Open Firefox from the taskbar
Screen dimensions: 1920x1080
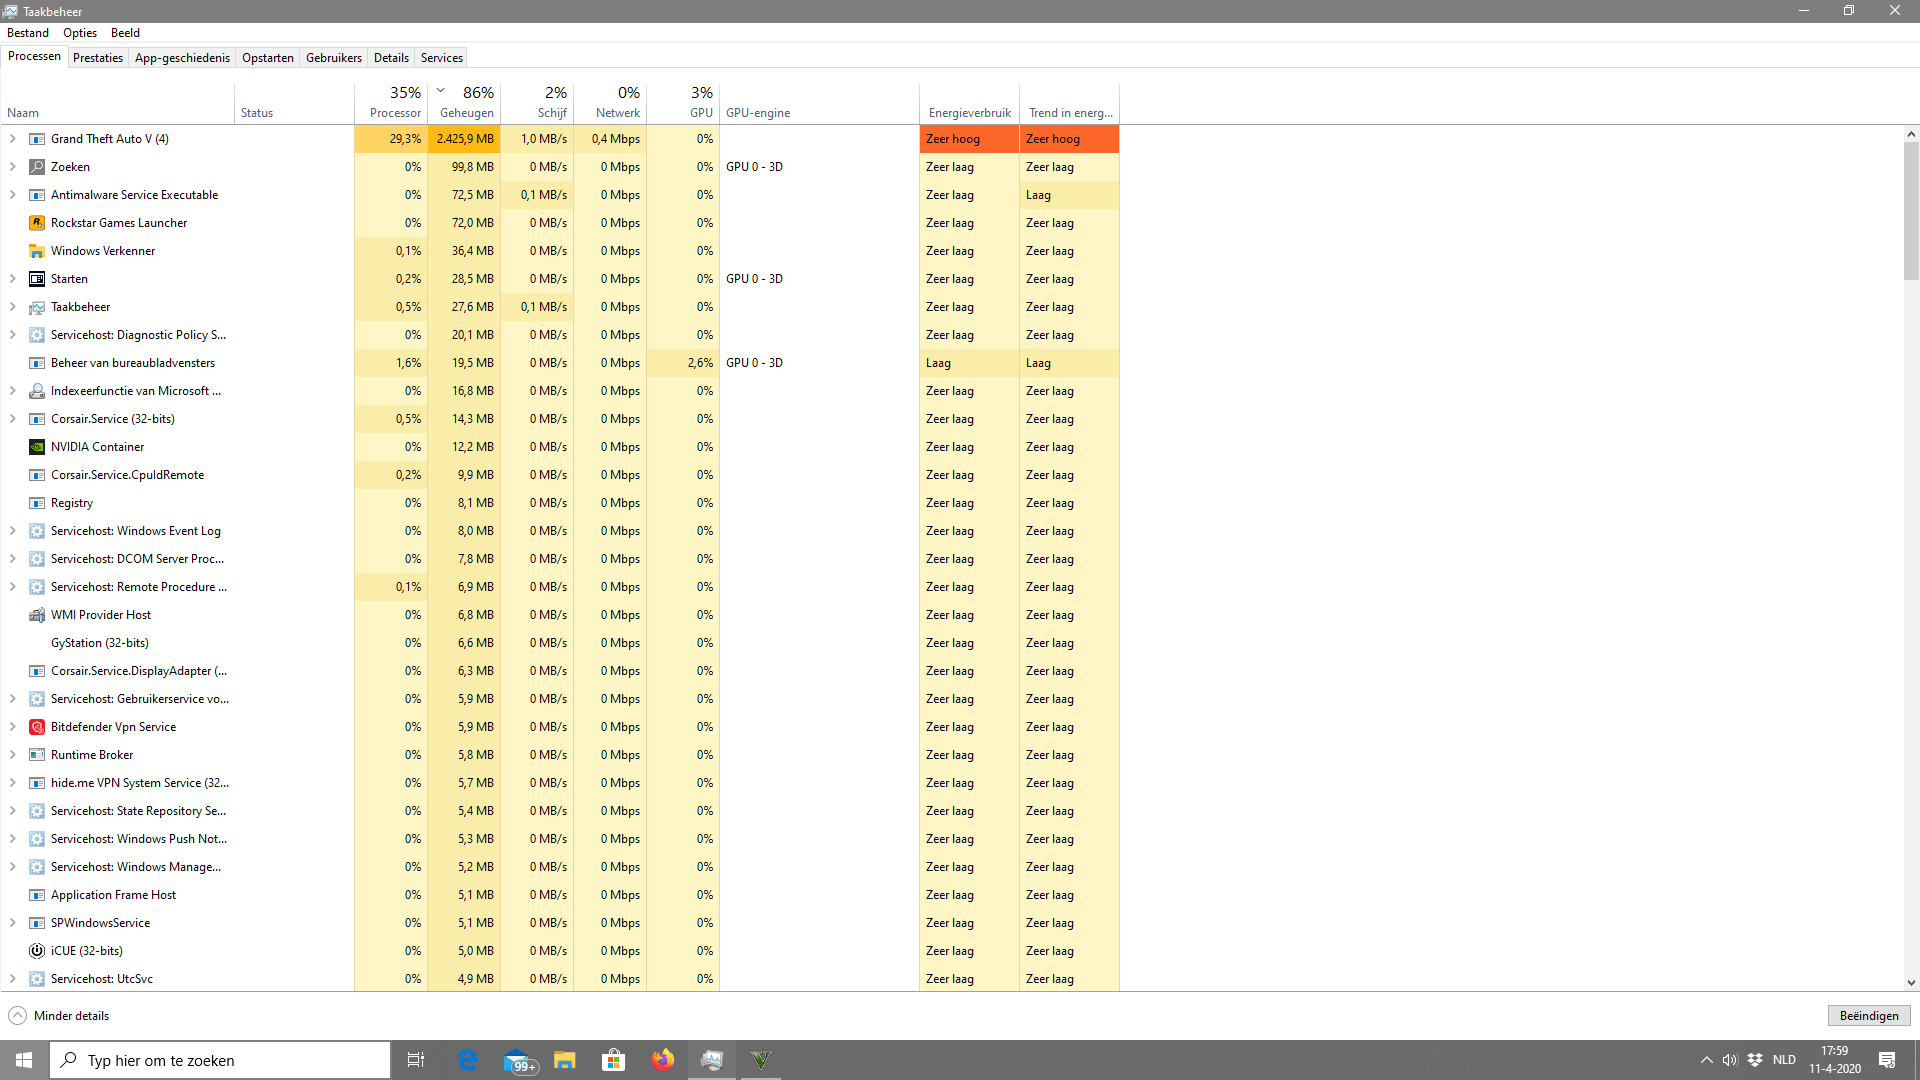click(662, 1060)
